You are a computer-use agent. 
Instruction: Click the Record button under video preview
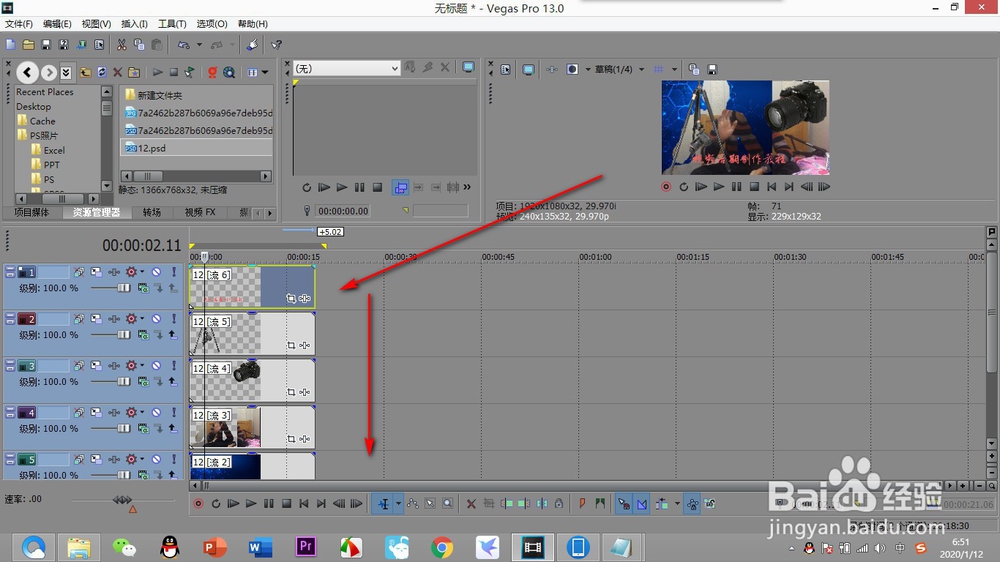[x=666, y=187]
